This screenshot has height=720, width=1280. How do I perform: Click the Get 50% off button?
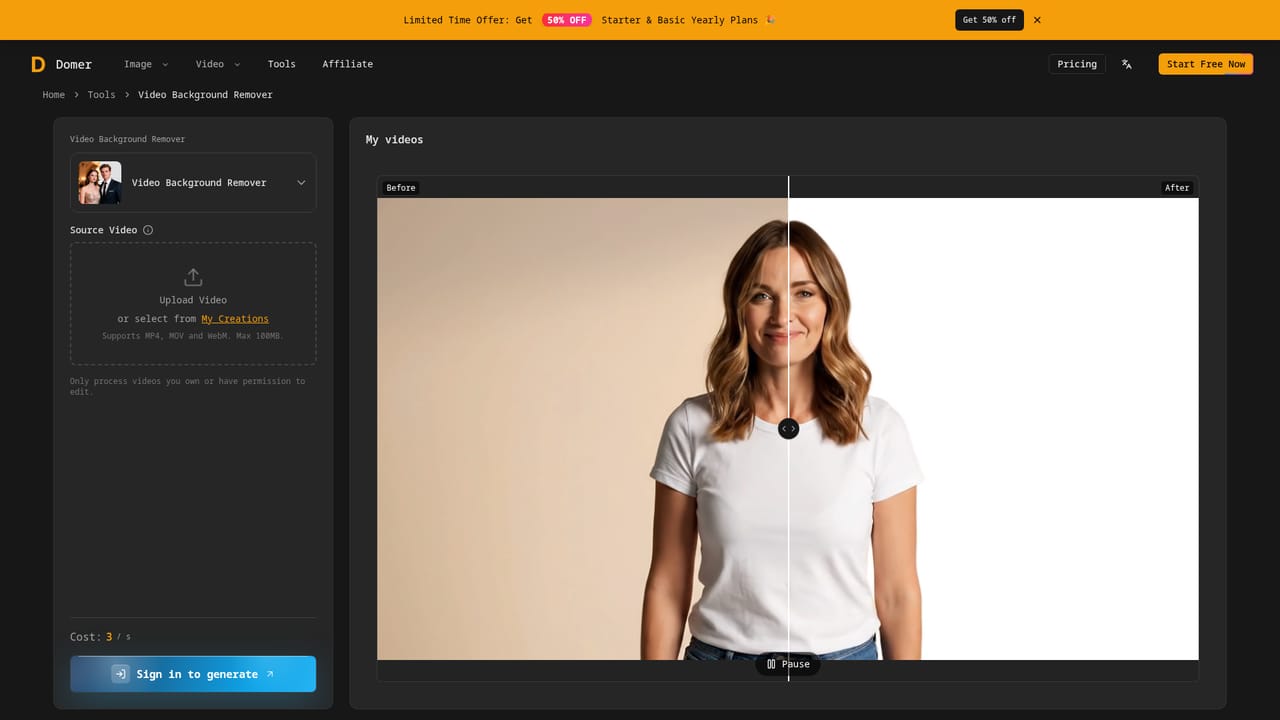point(989,20)
